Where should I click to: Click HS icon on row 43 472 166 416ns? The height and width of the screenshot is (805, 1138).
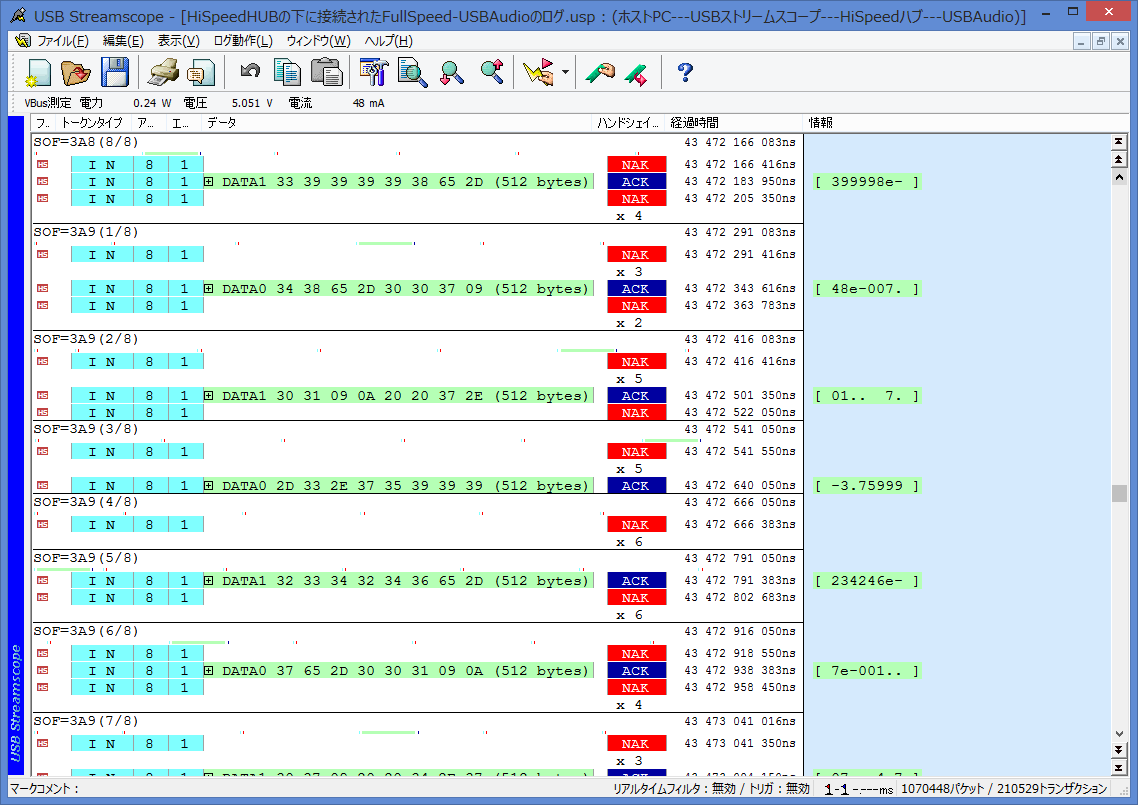tap(43, 165)
